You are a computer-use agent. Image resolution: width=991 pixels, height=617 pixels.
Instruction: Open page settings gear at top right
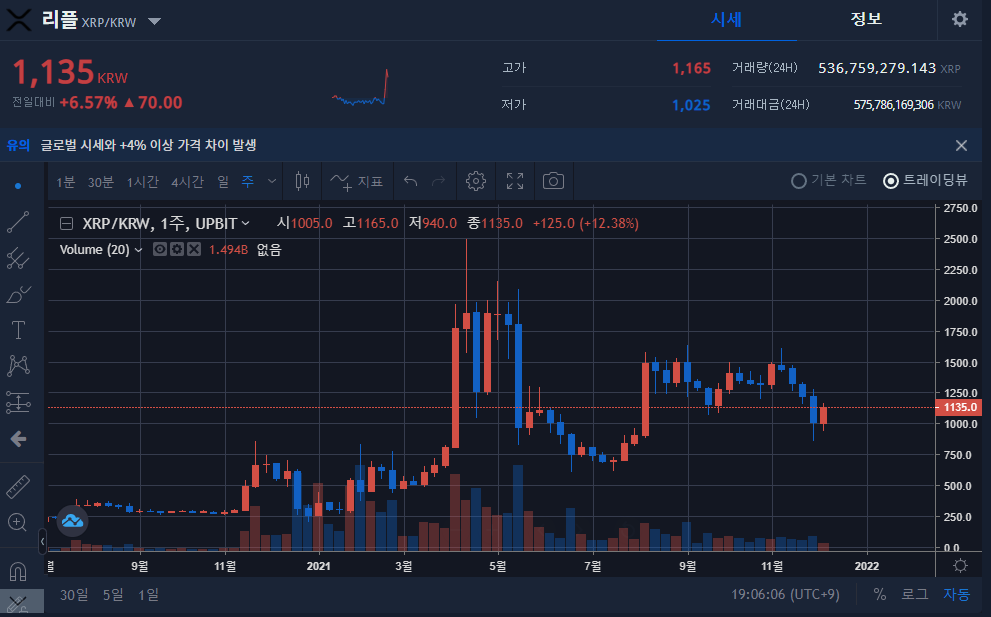tap(960, 19)
